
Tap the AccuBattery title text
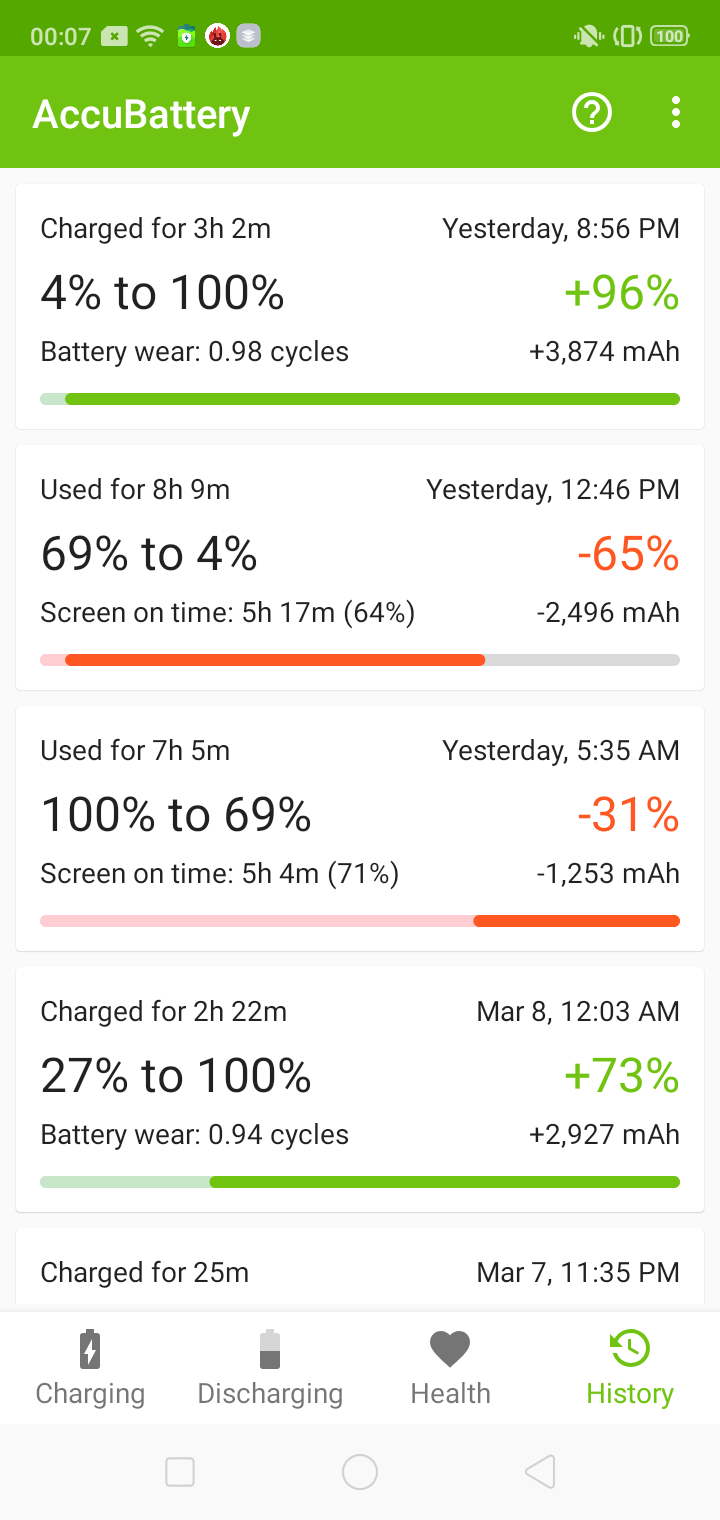coord(141,114)
